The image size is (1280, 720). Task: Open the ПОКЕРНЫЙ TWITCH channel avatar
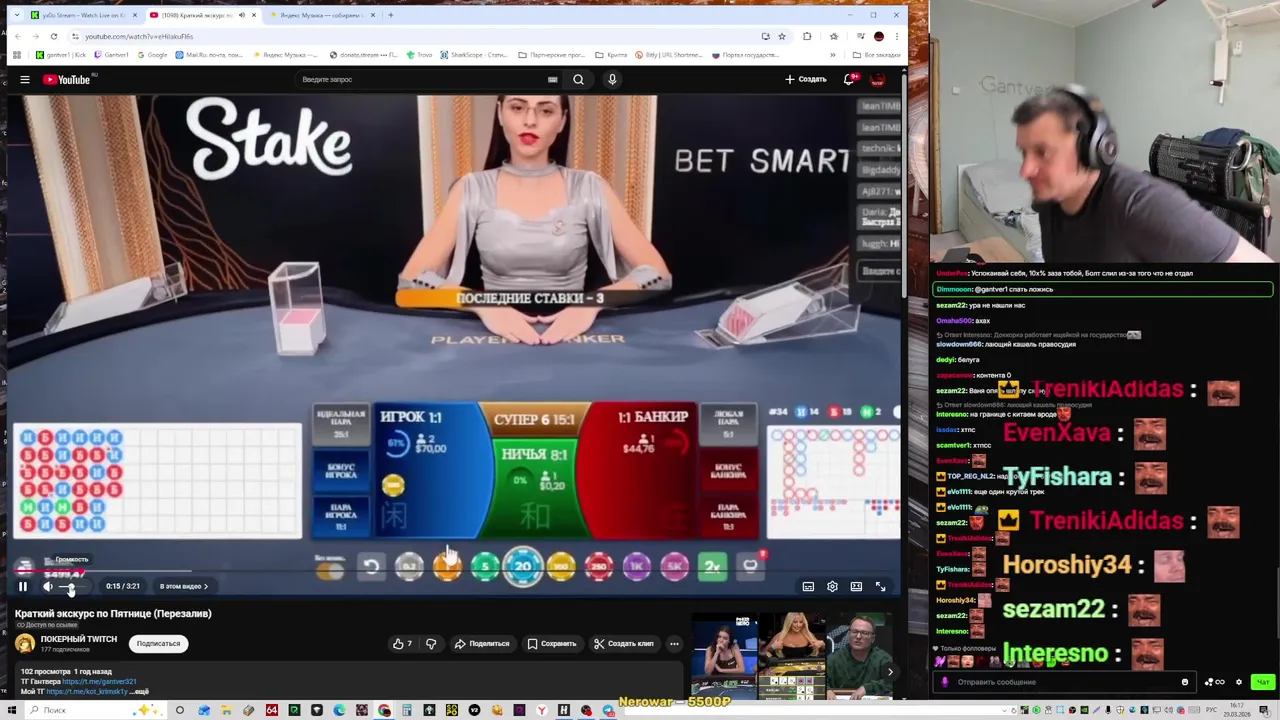pyautogui.click(x=25, y=643)
